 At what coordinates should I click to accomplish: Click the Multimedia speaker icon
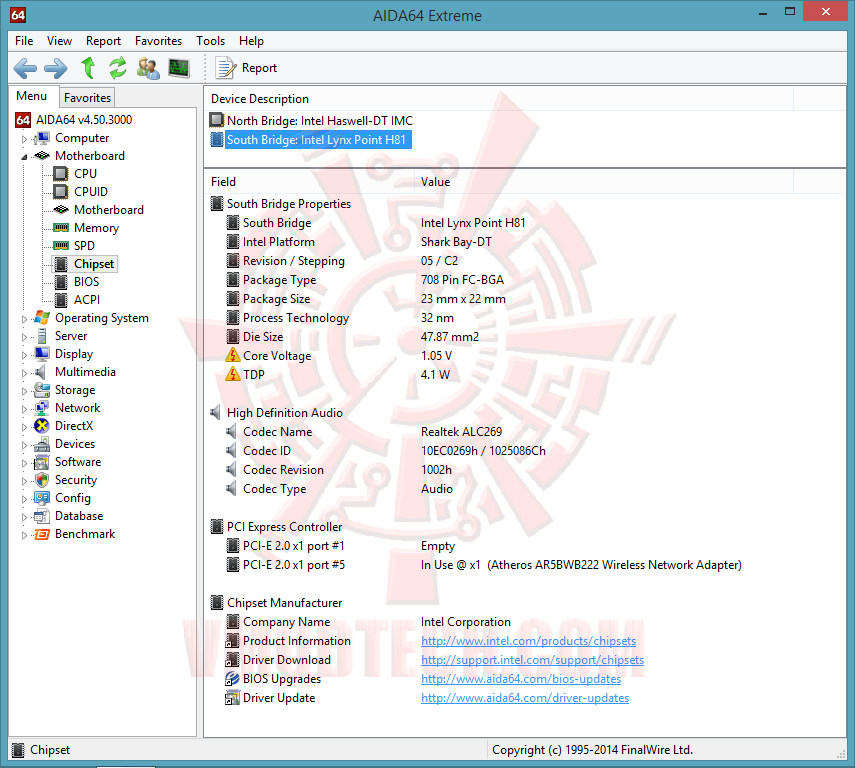[x=40, y=371]
